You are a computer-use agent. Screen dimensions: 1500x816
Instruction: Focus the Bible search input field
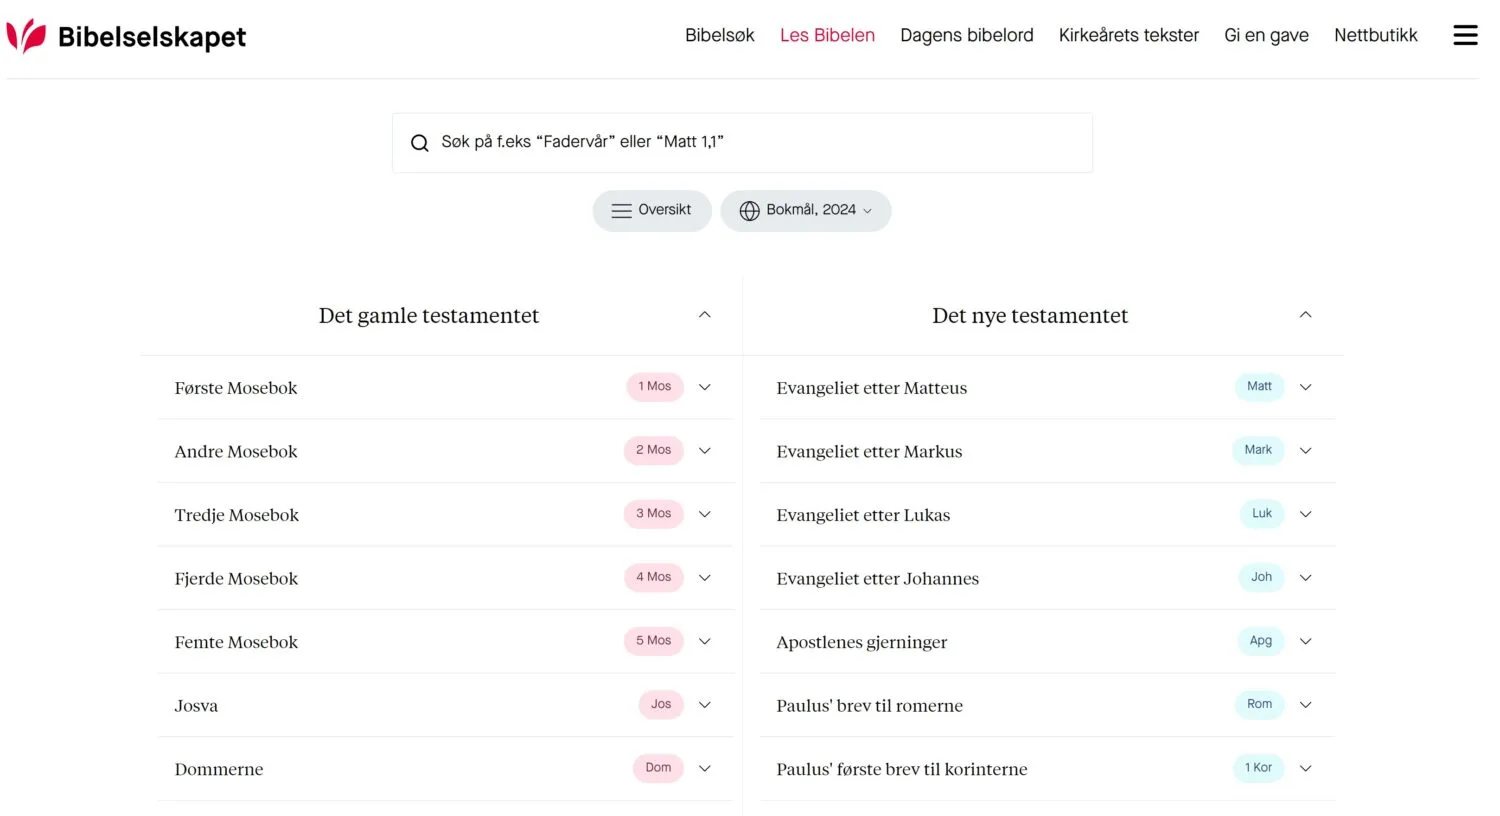(x=742, y=143)
